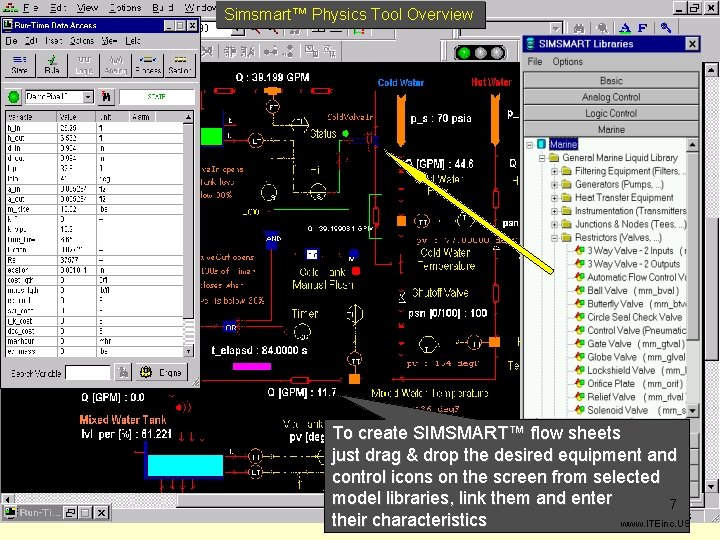Expand Instrumentation (Transmitters) folder

(555, 211)
